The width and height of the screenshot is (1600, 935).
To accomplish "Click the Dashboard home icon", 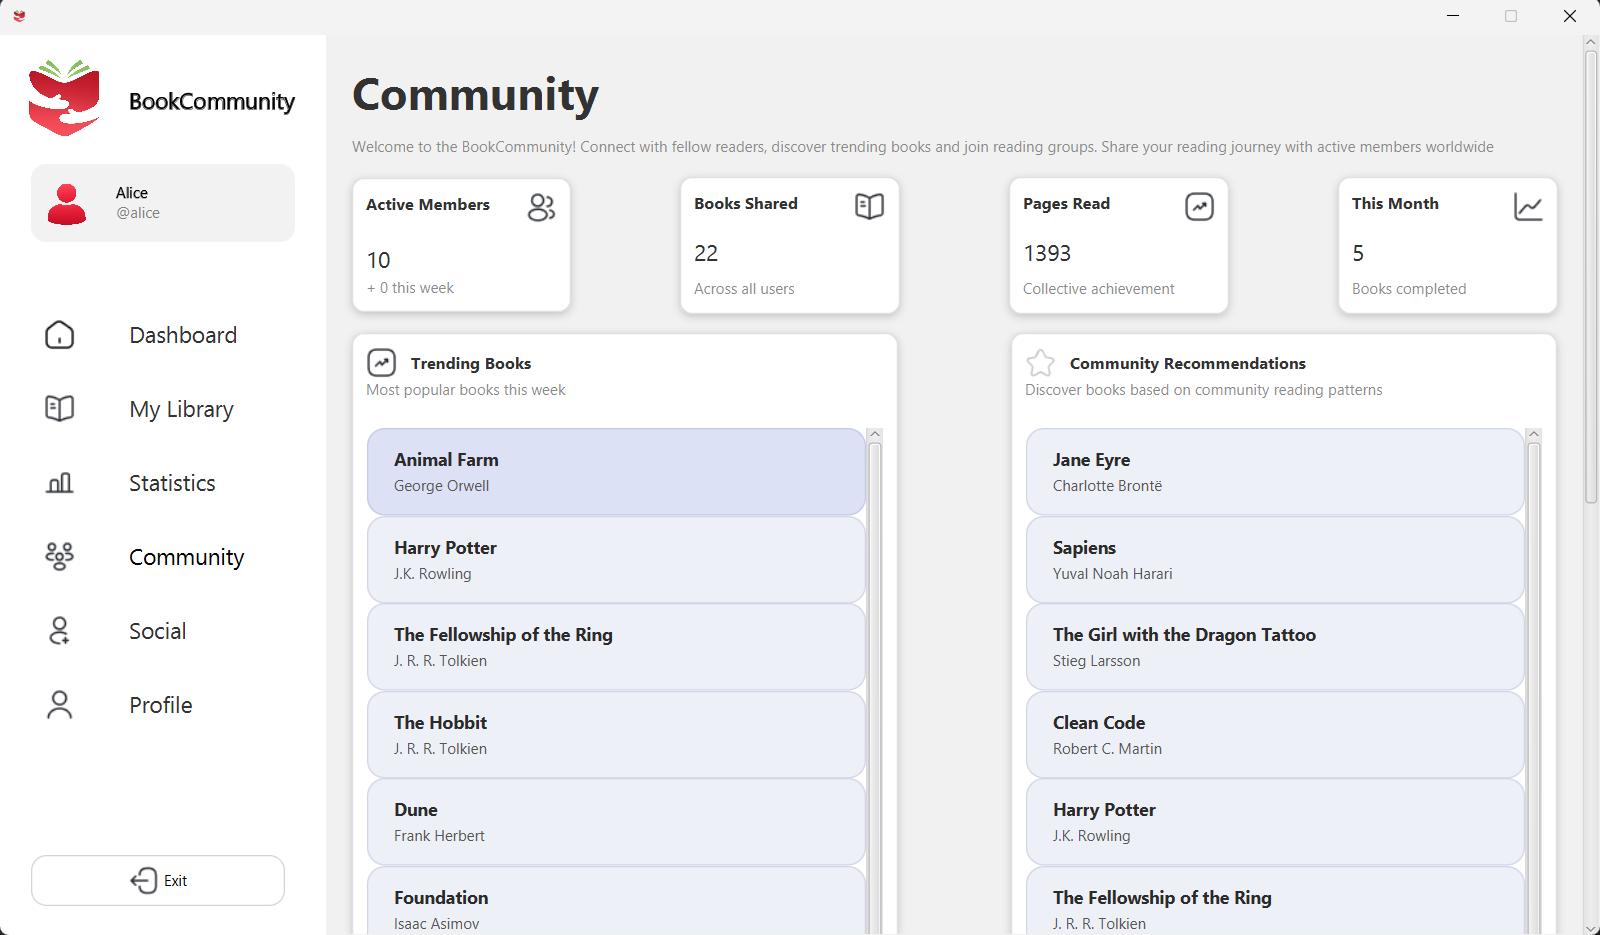I will (60, 335).
